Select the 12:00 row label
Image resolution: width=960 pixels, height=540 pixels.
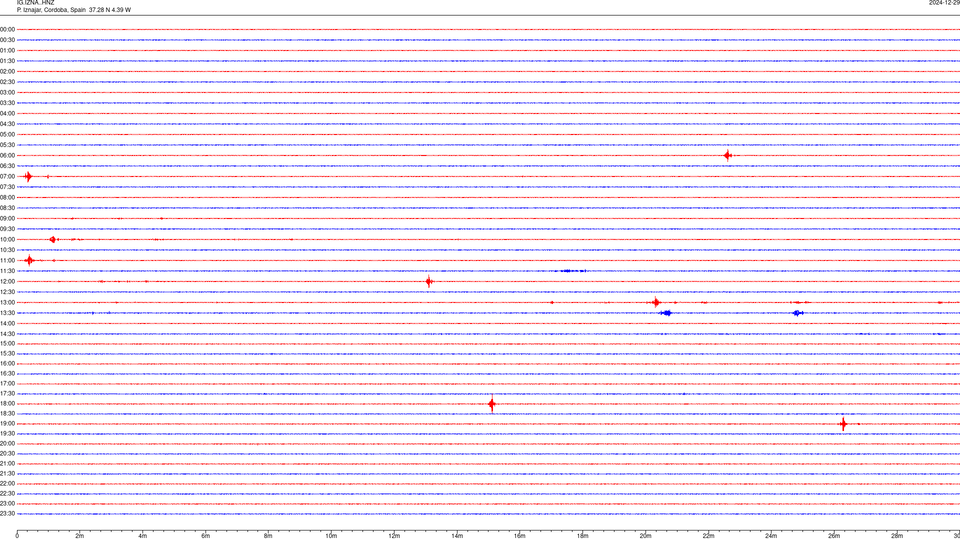click(x=7, y=282)
